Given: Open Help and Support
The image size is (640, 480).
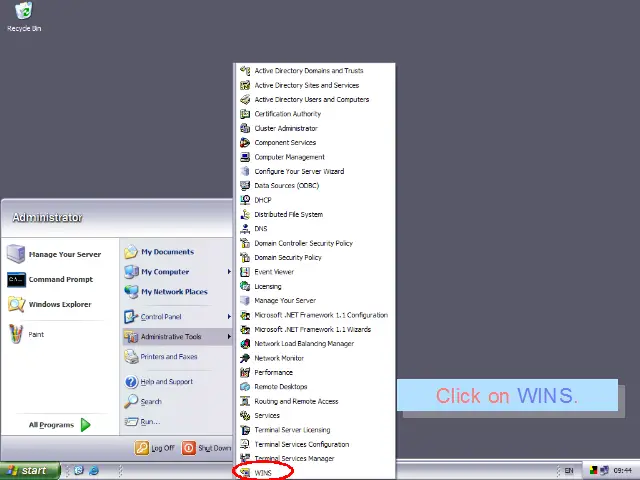Looking at the screenshot, I should click(x=177, y=382).
